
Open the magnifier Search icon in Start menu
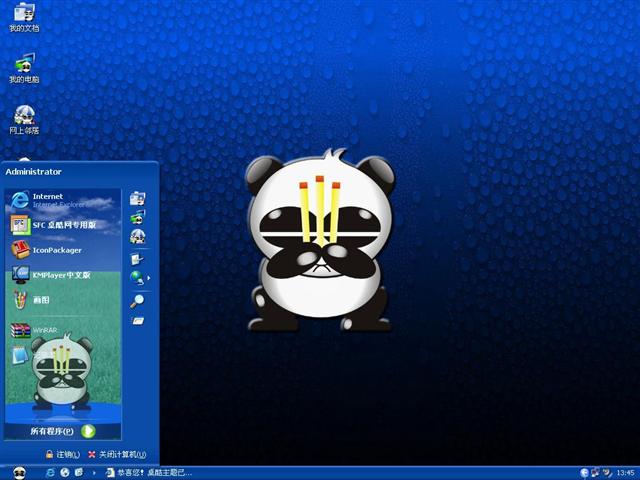point(137,301)
